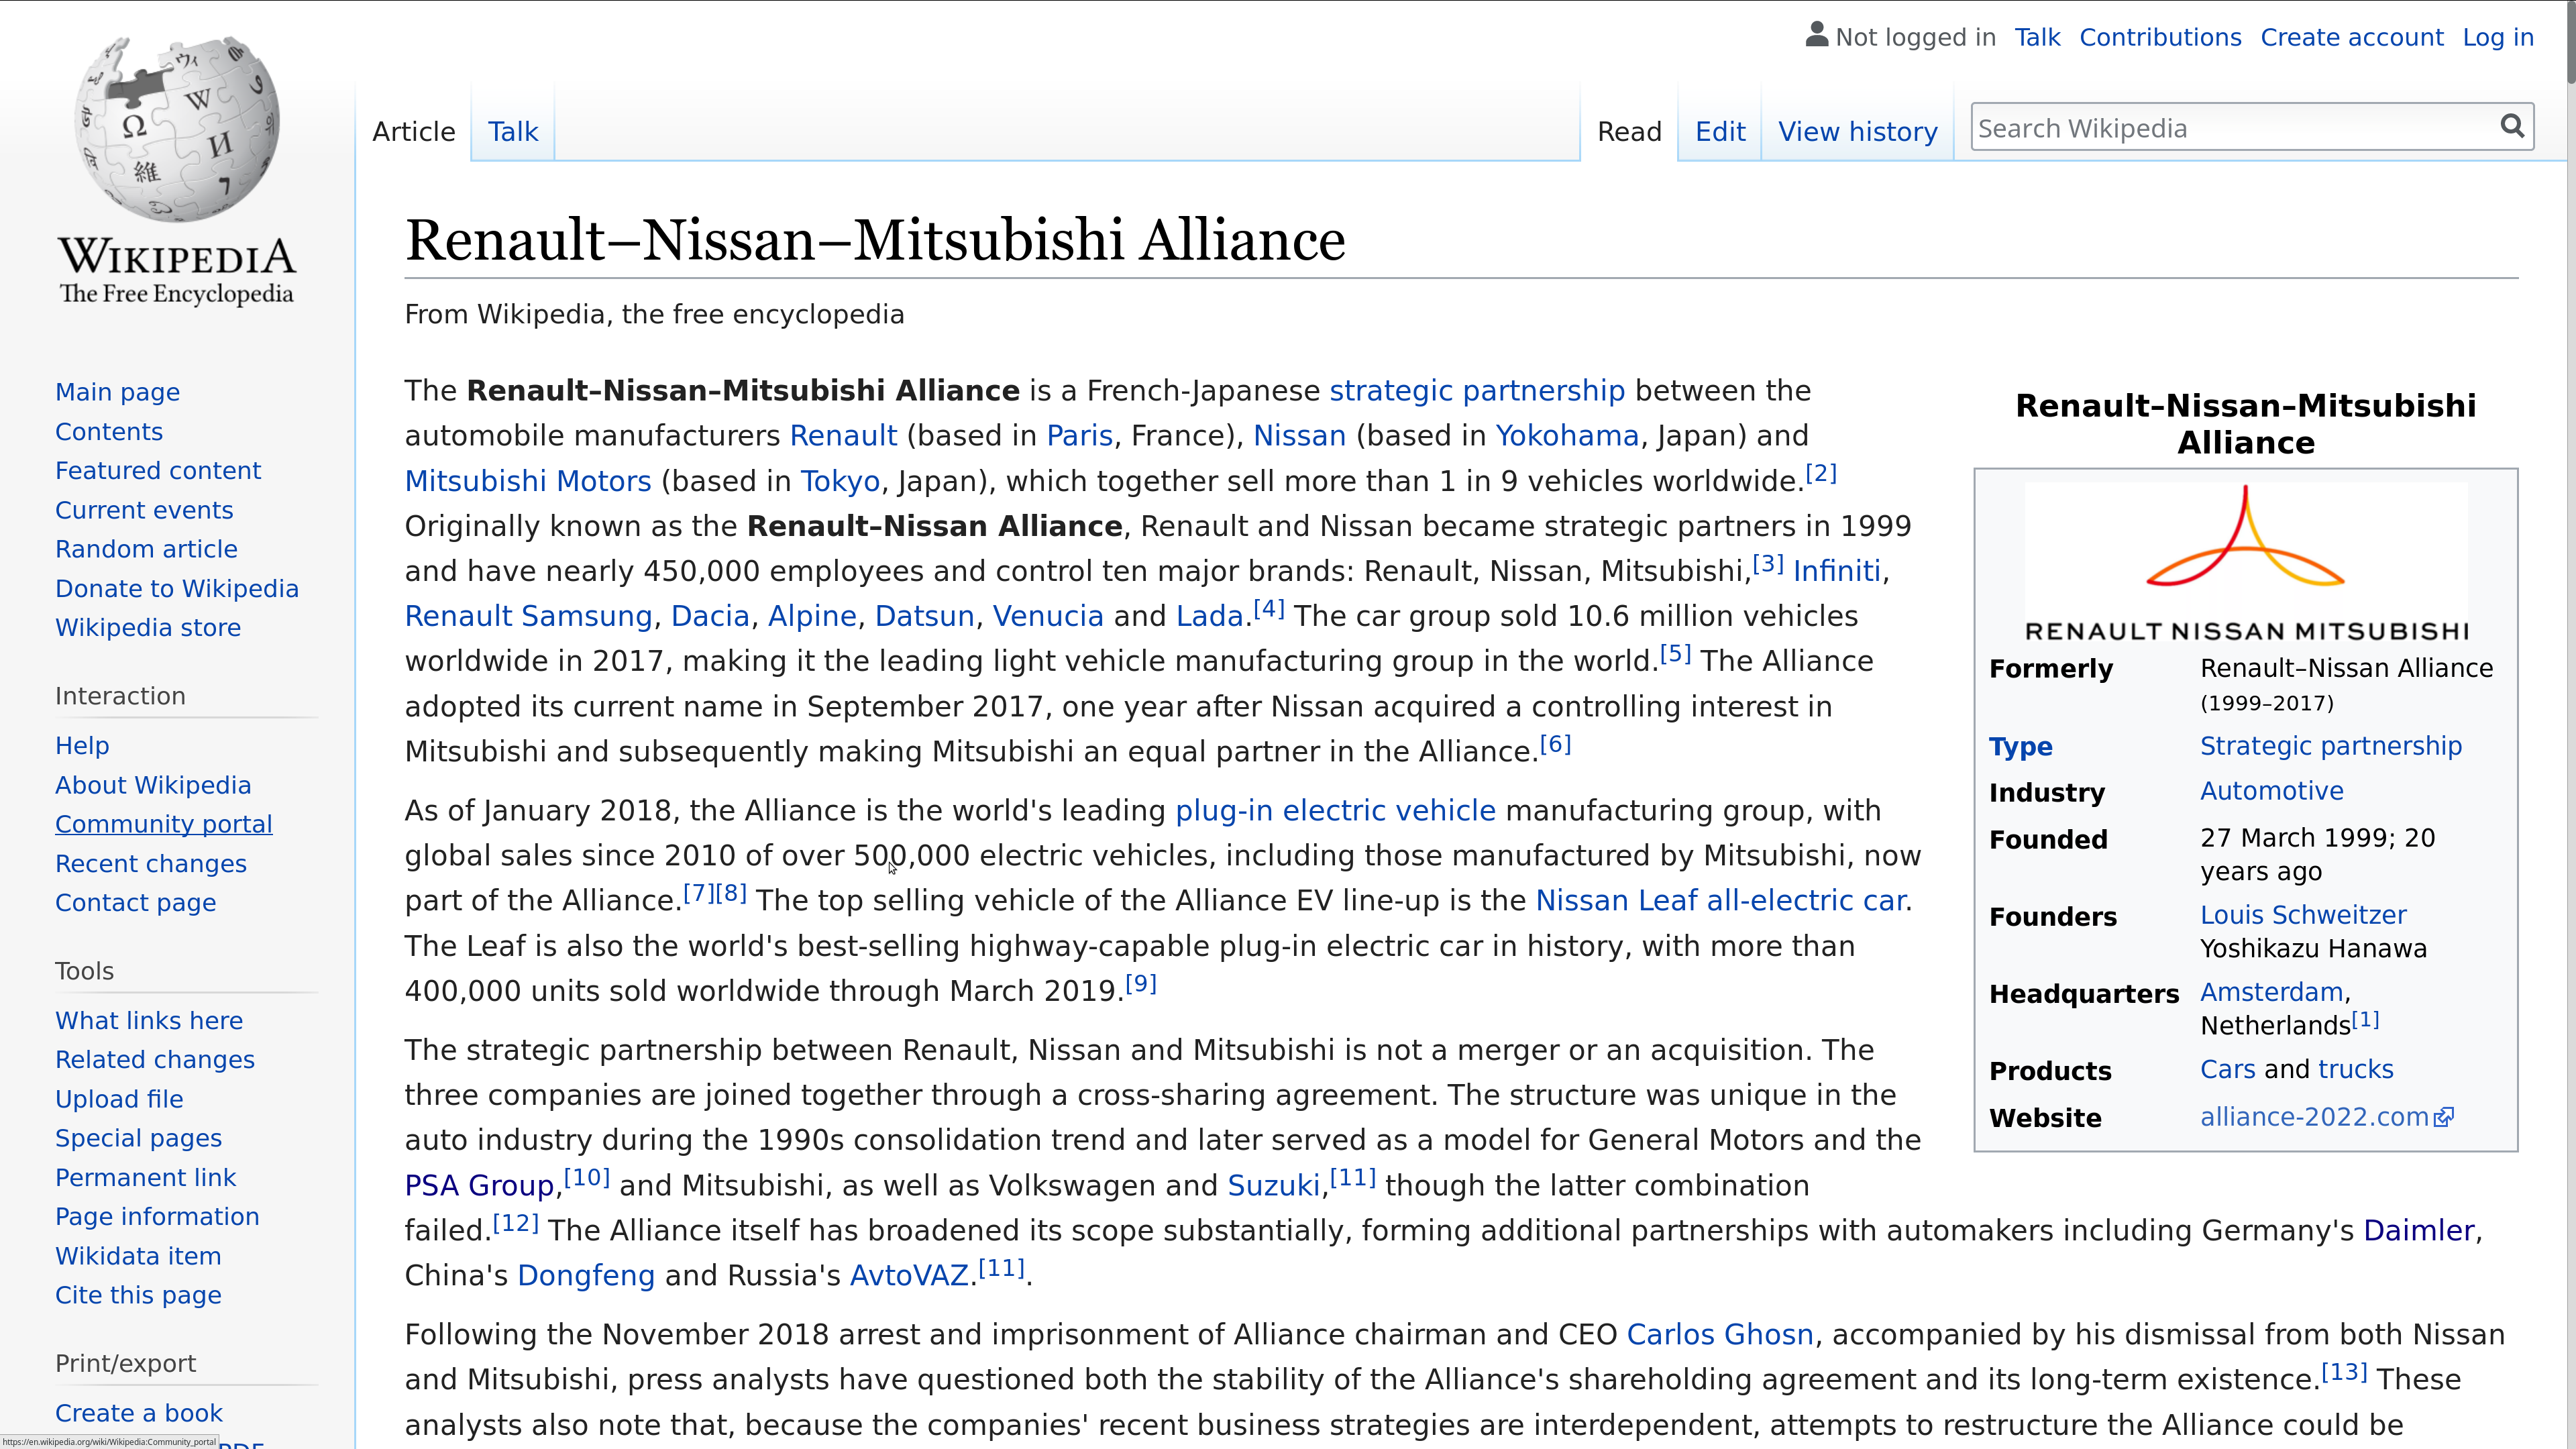Screen dimensions: 2576x1449
Task: Click the page vertical scrollbar thumb
Action: (2570, 43)
